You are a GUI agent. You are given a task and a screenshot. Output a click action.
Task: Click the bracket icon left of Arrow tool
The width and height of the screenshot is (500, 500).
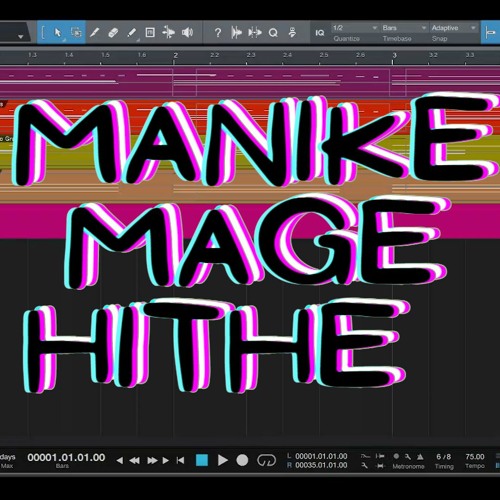43,32
